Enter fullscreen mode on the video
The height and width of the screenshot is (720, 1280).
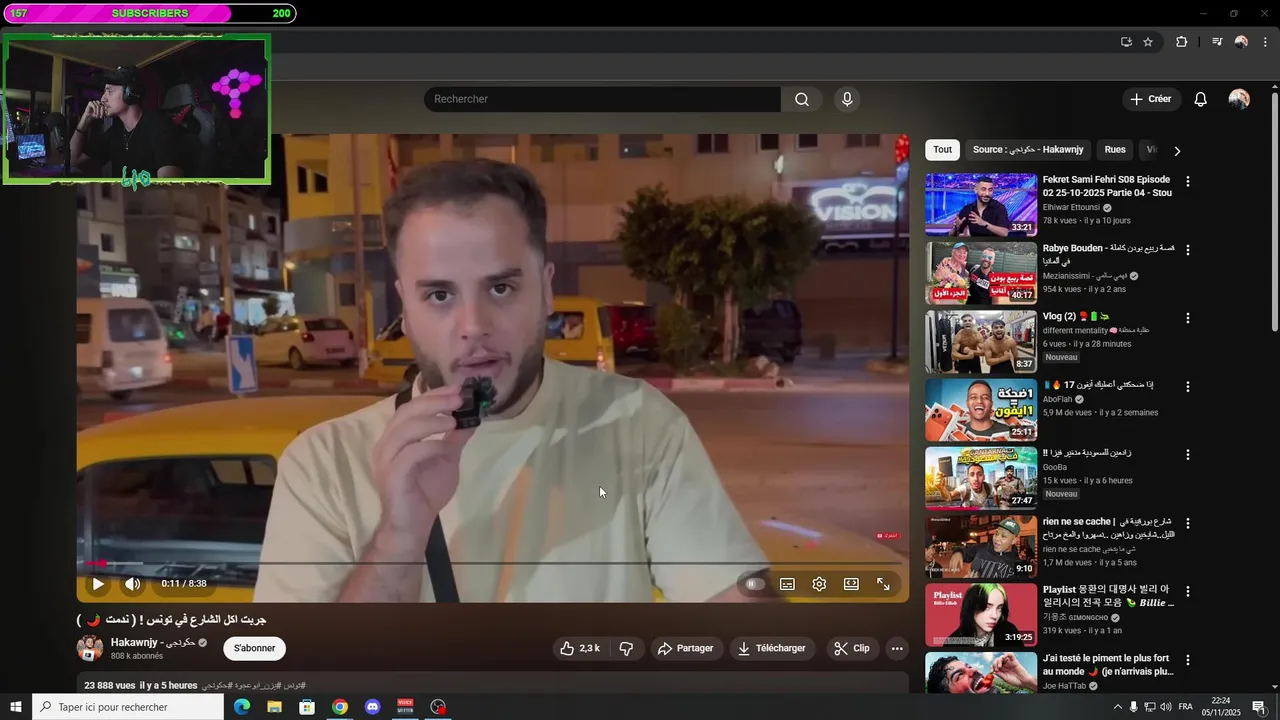883,584
